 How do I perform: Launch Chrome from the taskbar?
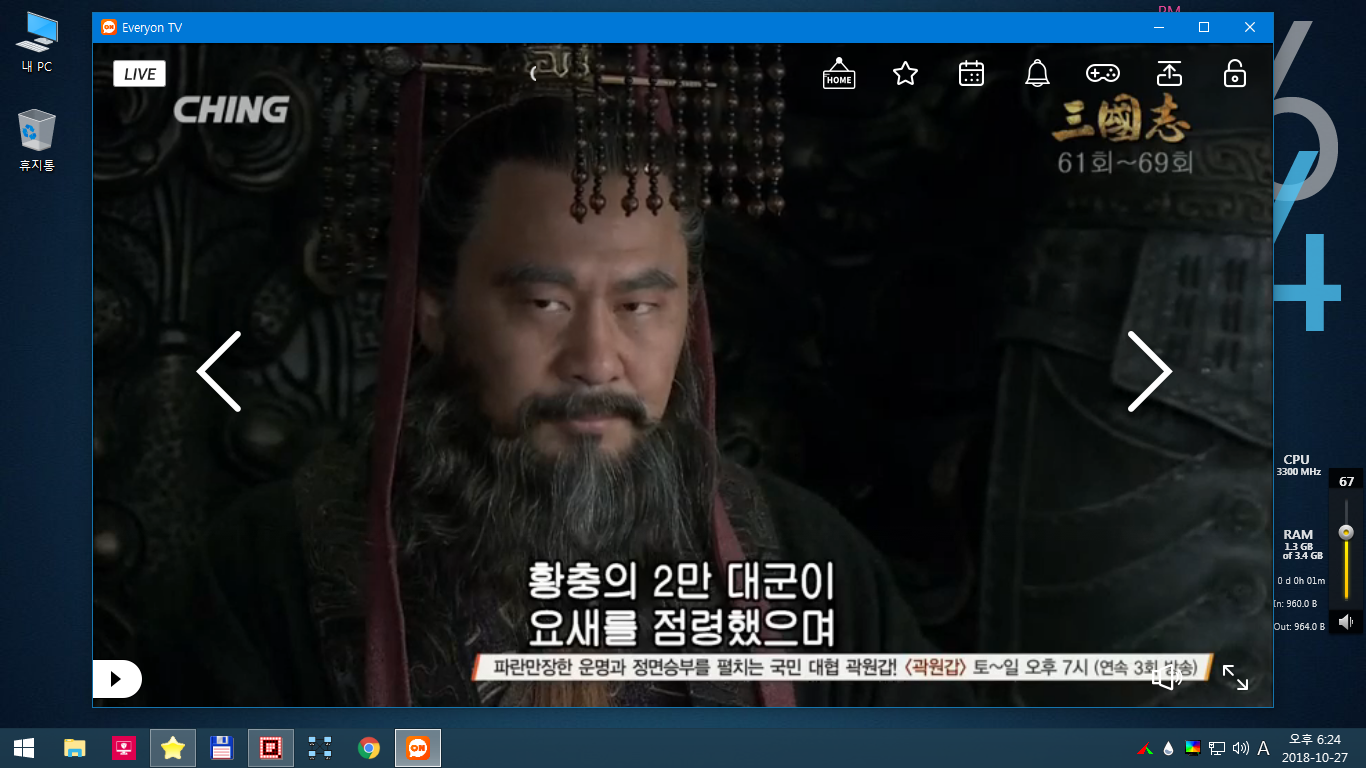[x=369, y=748]
